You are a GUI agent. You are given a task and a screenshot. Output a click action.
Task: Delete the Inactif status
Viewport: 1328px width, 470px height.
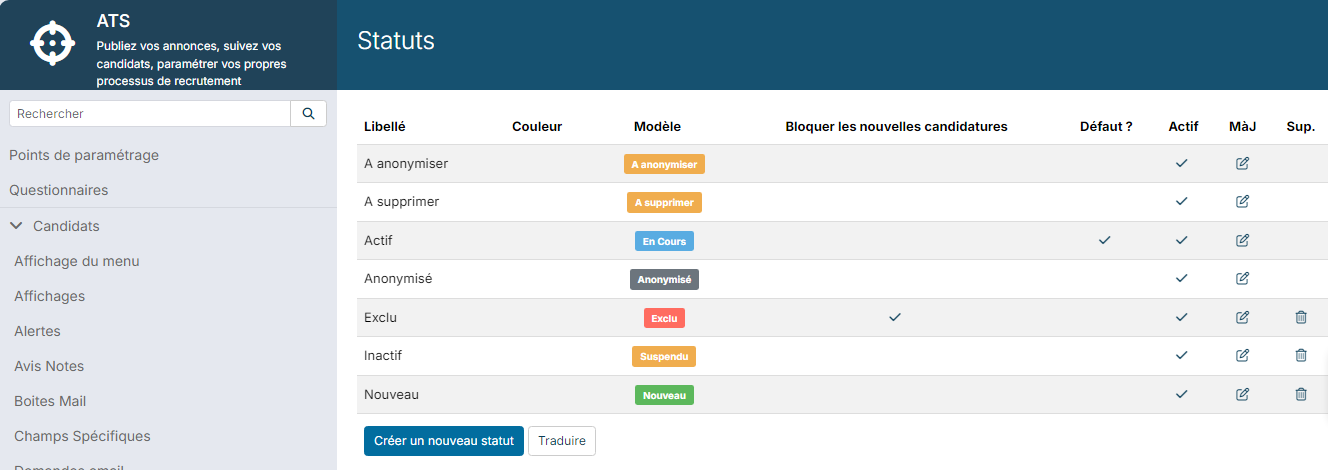[x=1301, y=355]
